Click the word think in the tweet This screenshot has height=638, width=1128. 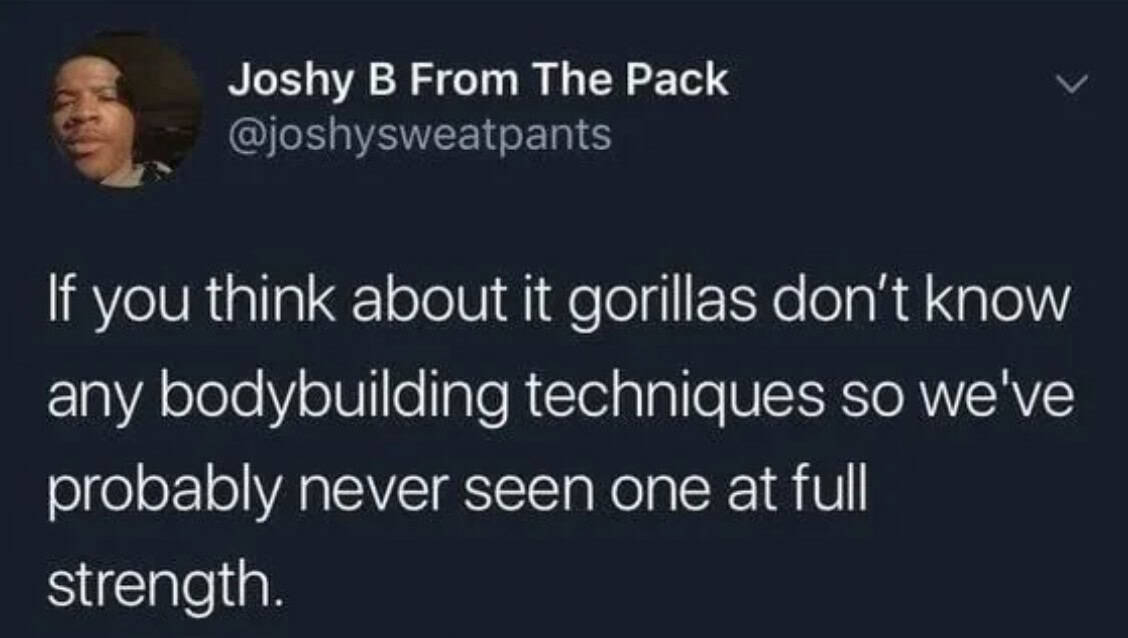click(271, 303)
